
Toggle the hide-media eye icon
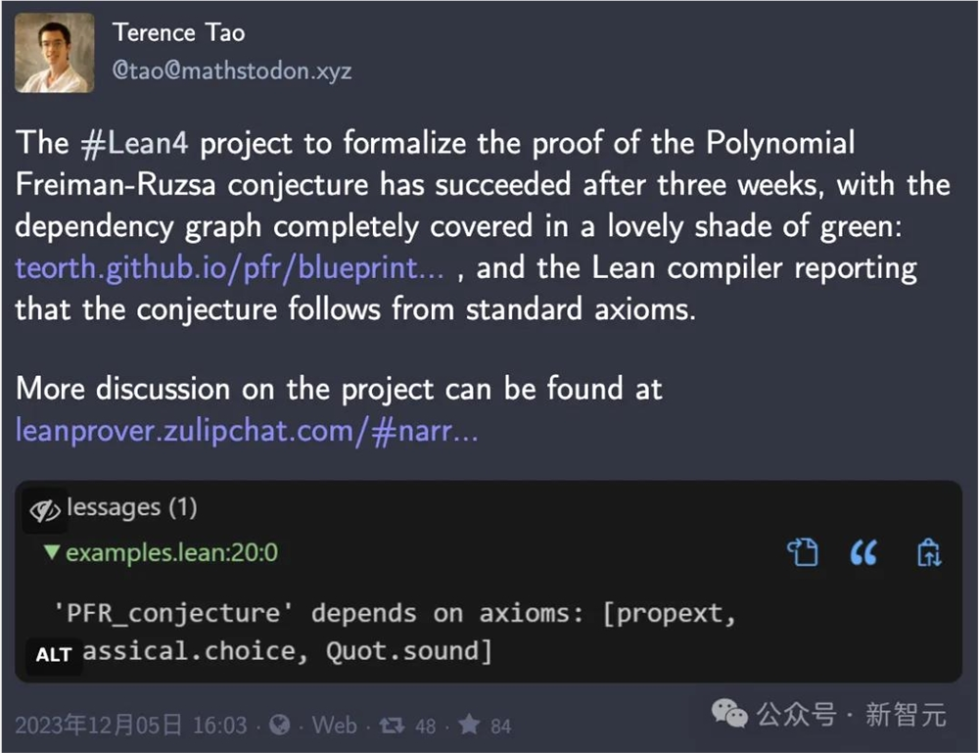45,510
